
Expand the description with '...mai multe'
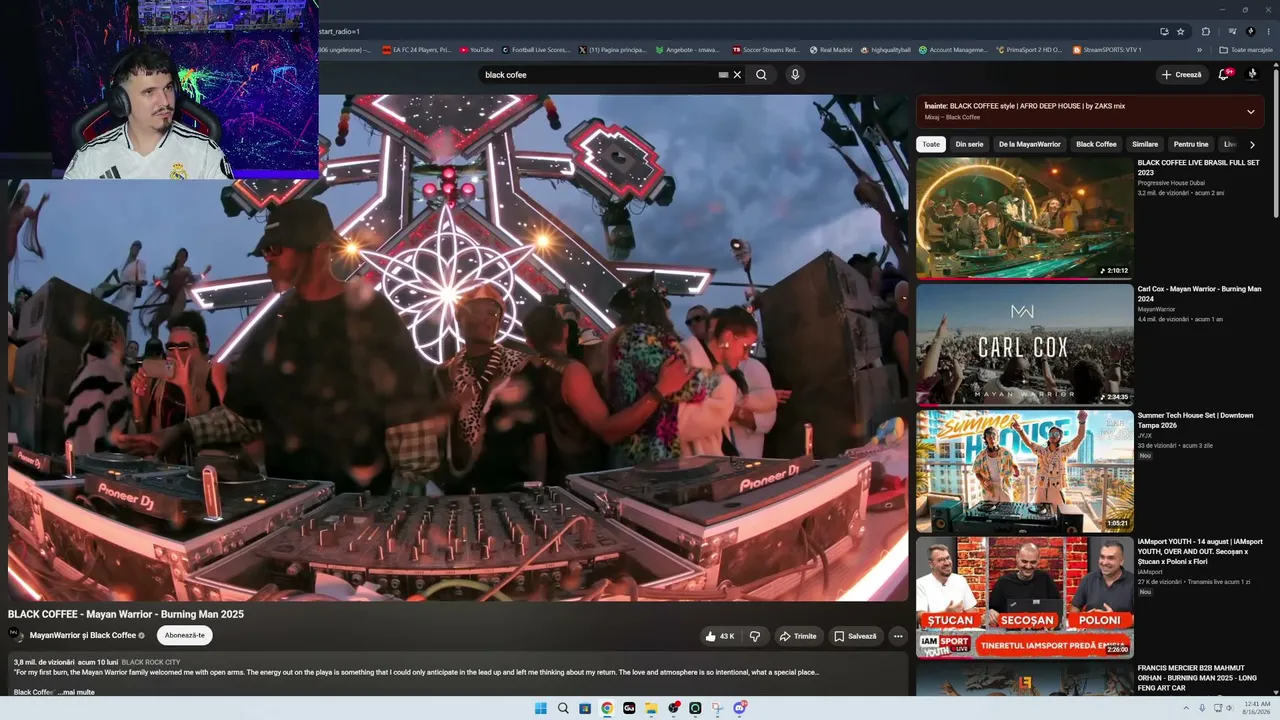click(76, 692)
